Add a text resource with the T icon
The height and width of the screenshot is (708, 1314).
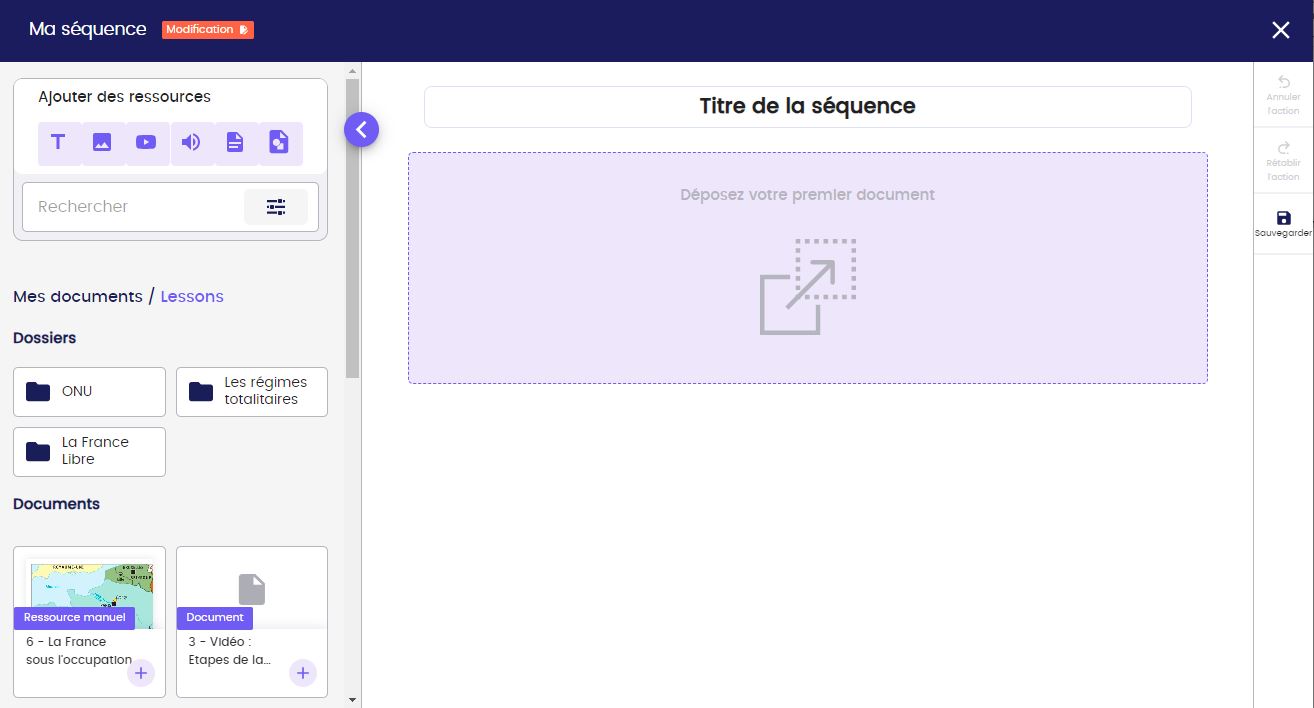tap(58, 143)
